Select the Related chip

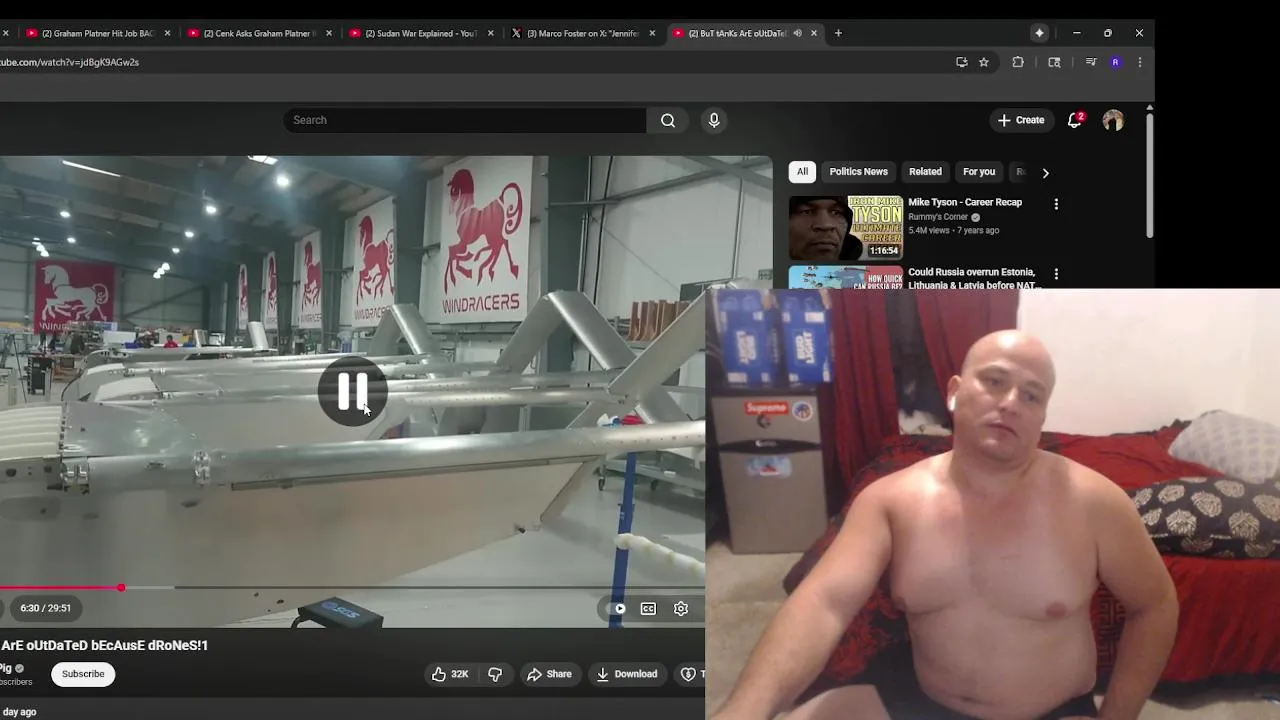(x=925, y=172)
